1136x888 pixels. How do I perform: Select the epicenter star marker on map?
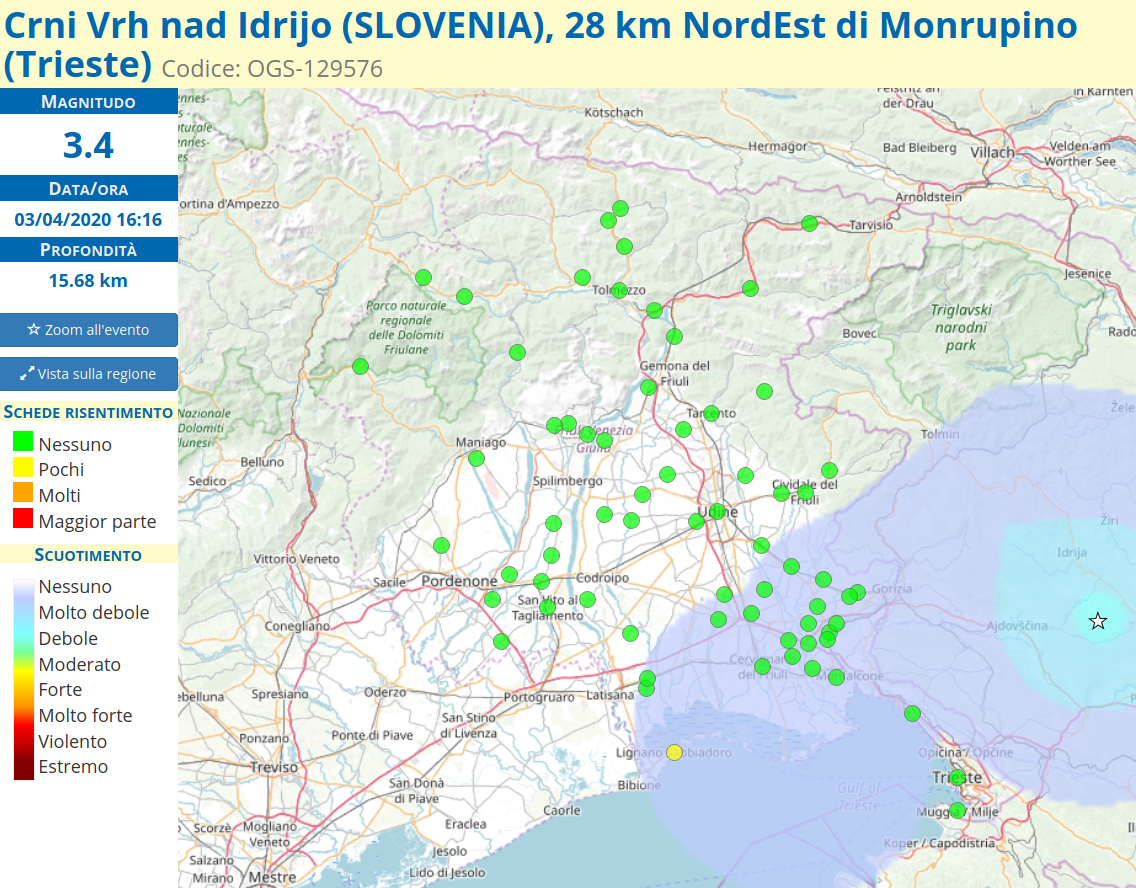[x=1098, y=622]
